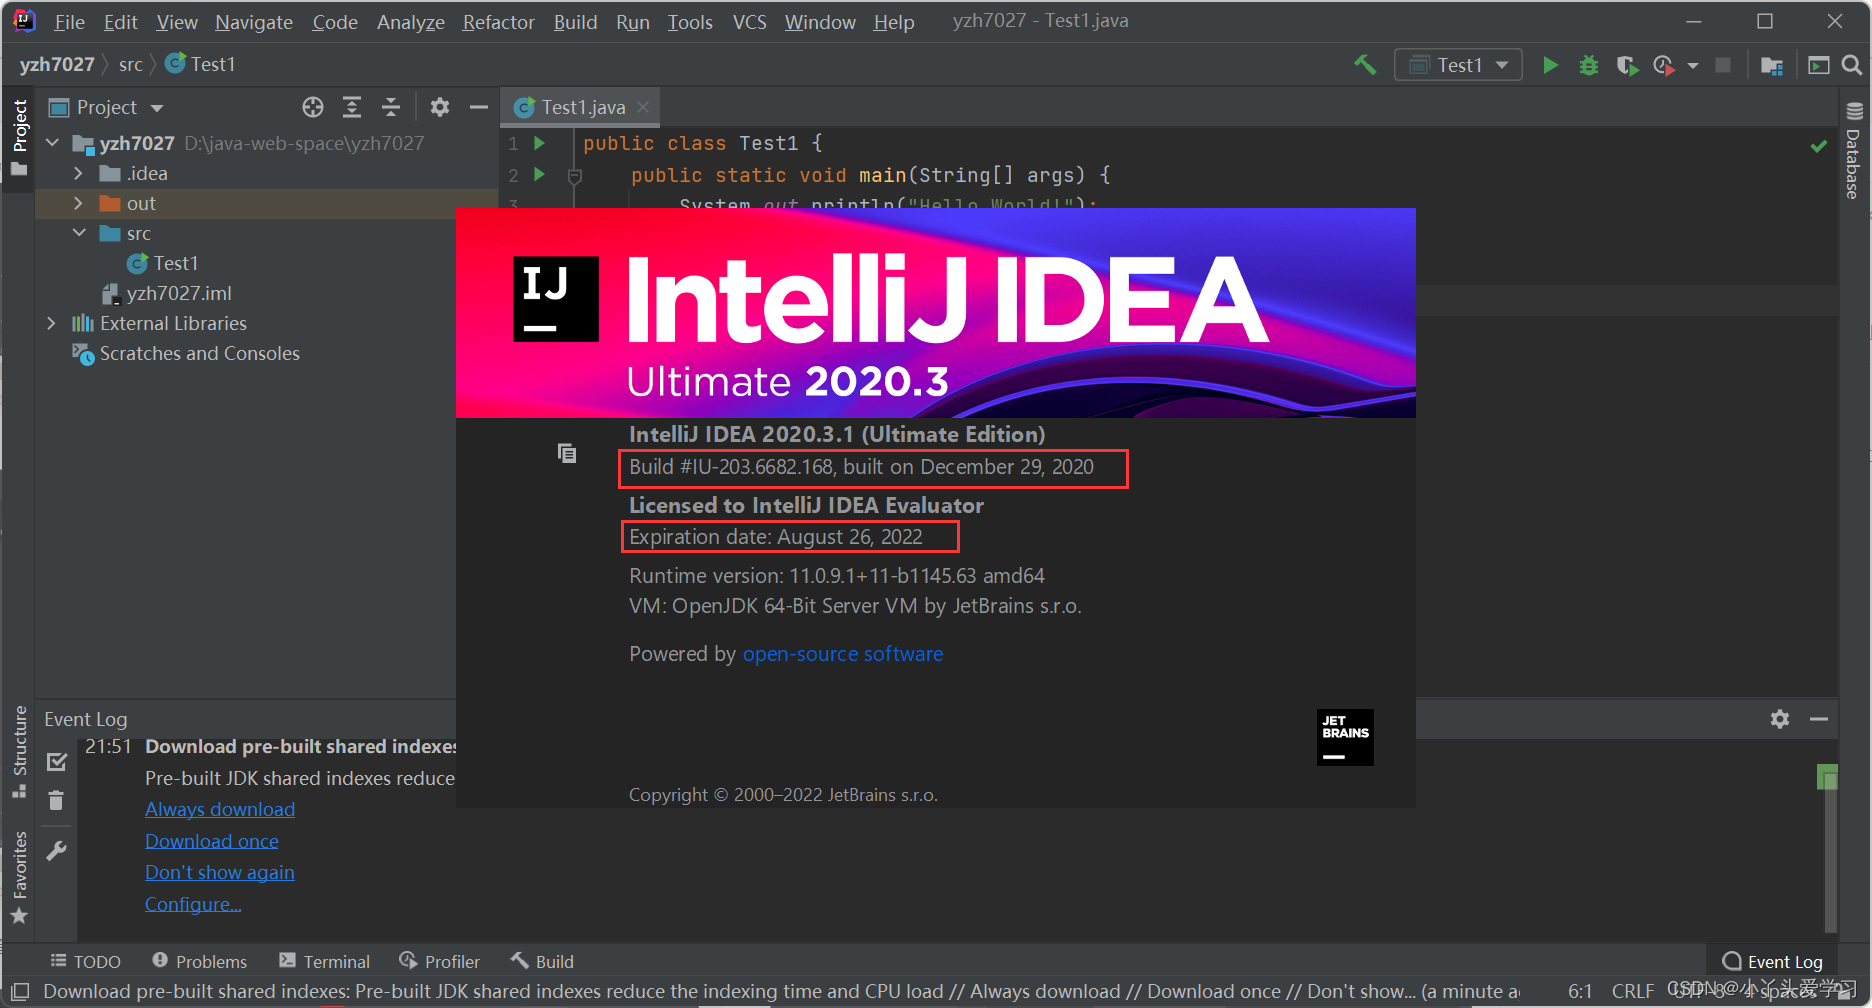Image resolution: width=1872 pixels, height=1008 pixels.
Task: Collapse all items in Project panel
Action: 391,107
